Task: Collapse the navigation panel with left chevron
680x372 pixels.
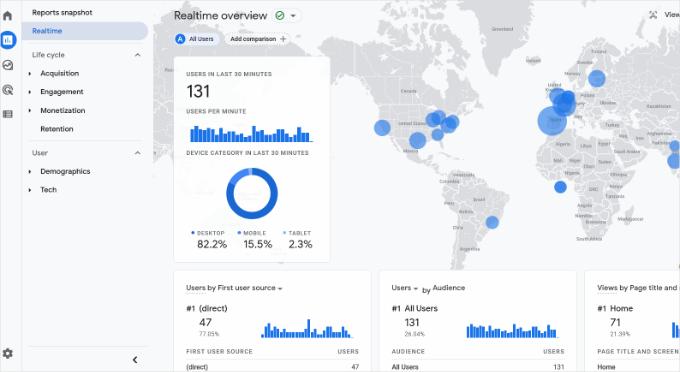Action: click(x=135, y=360)
